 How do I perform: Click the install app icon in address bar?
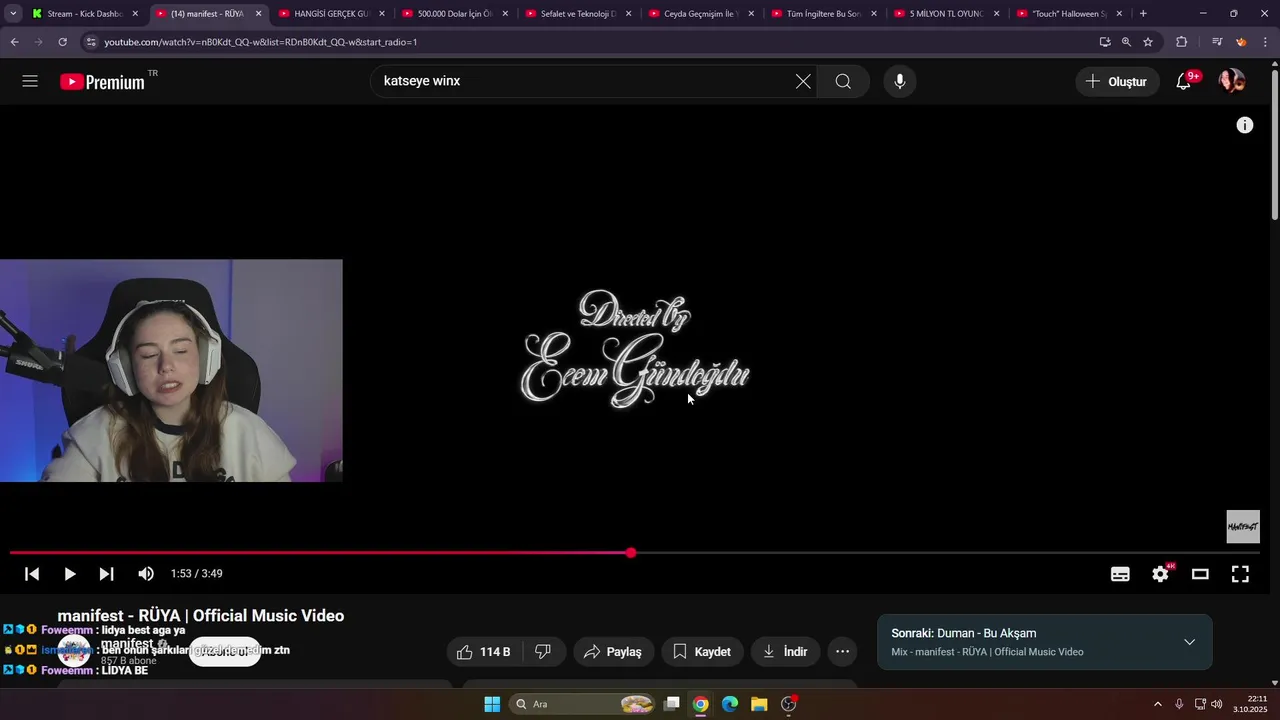click(1105, 42)
